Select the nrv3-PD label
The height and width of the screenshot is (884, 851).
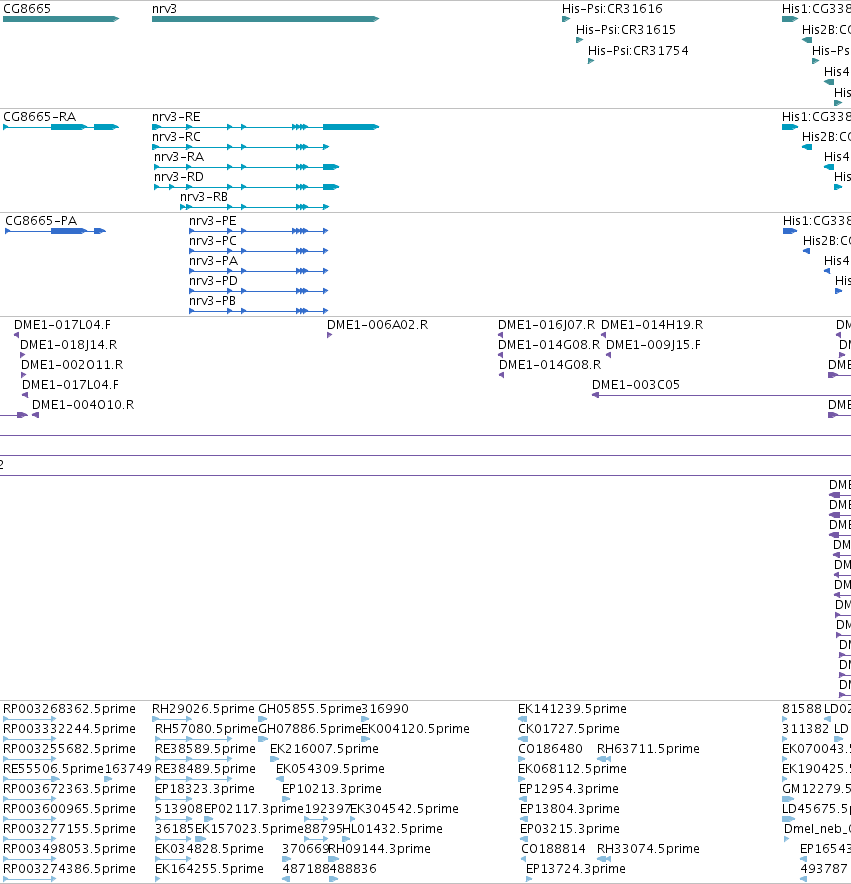point(213,281)
